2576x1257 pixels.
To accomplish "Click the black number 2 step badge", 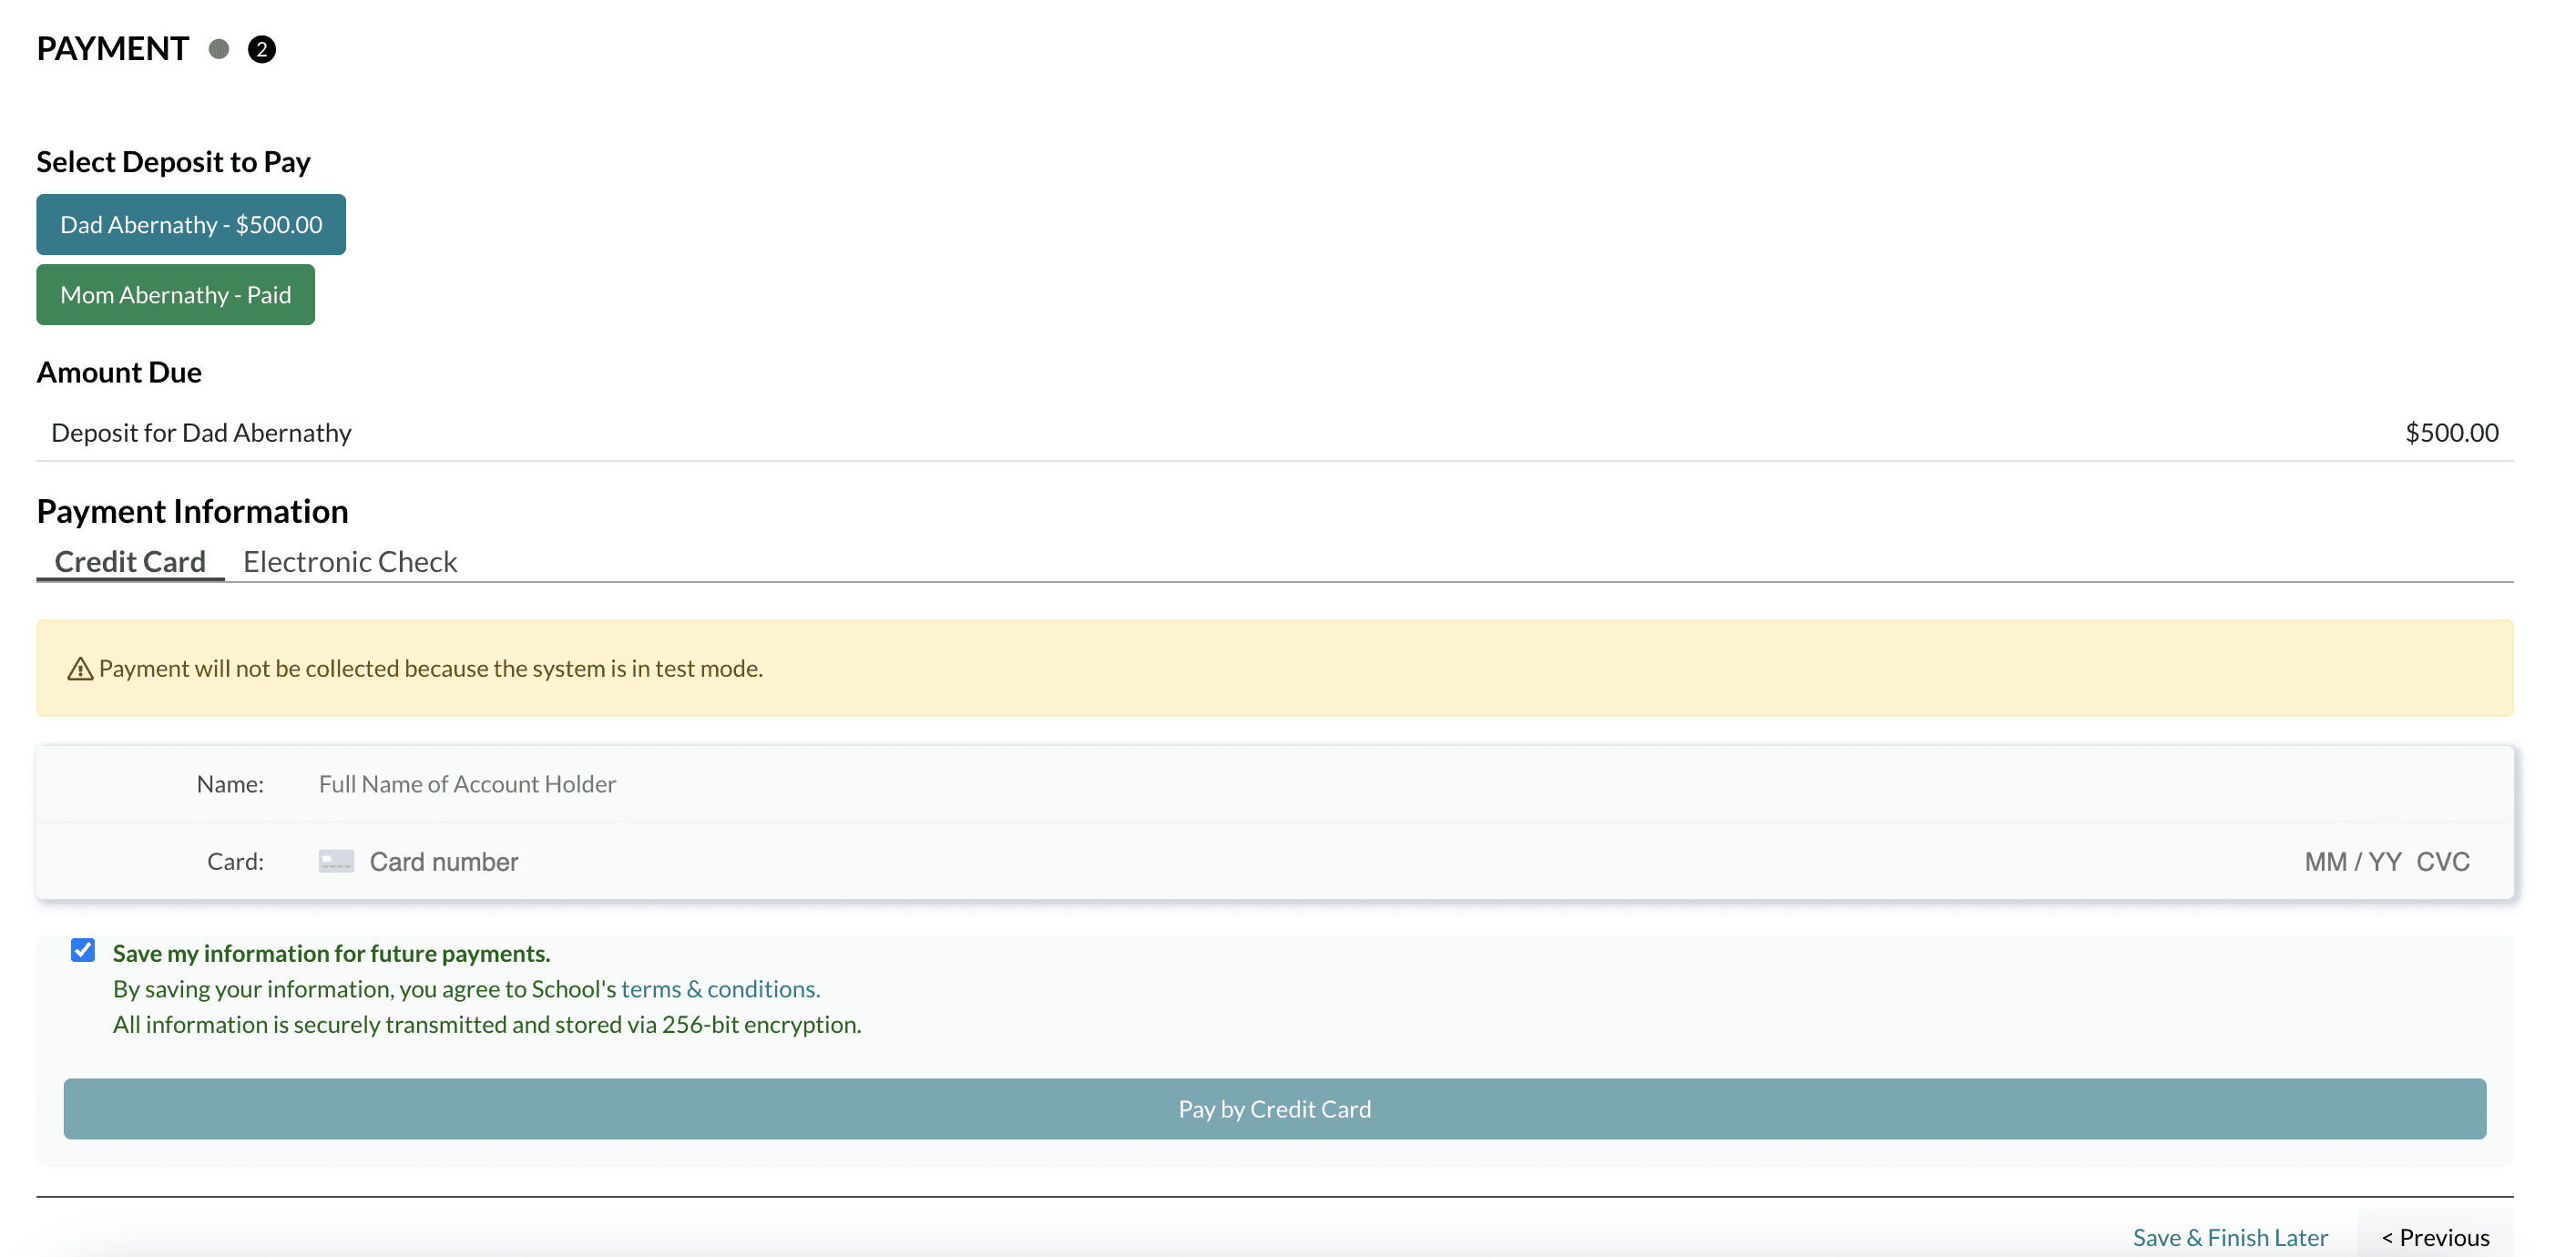I will 262,49.
